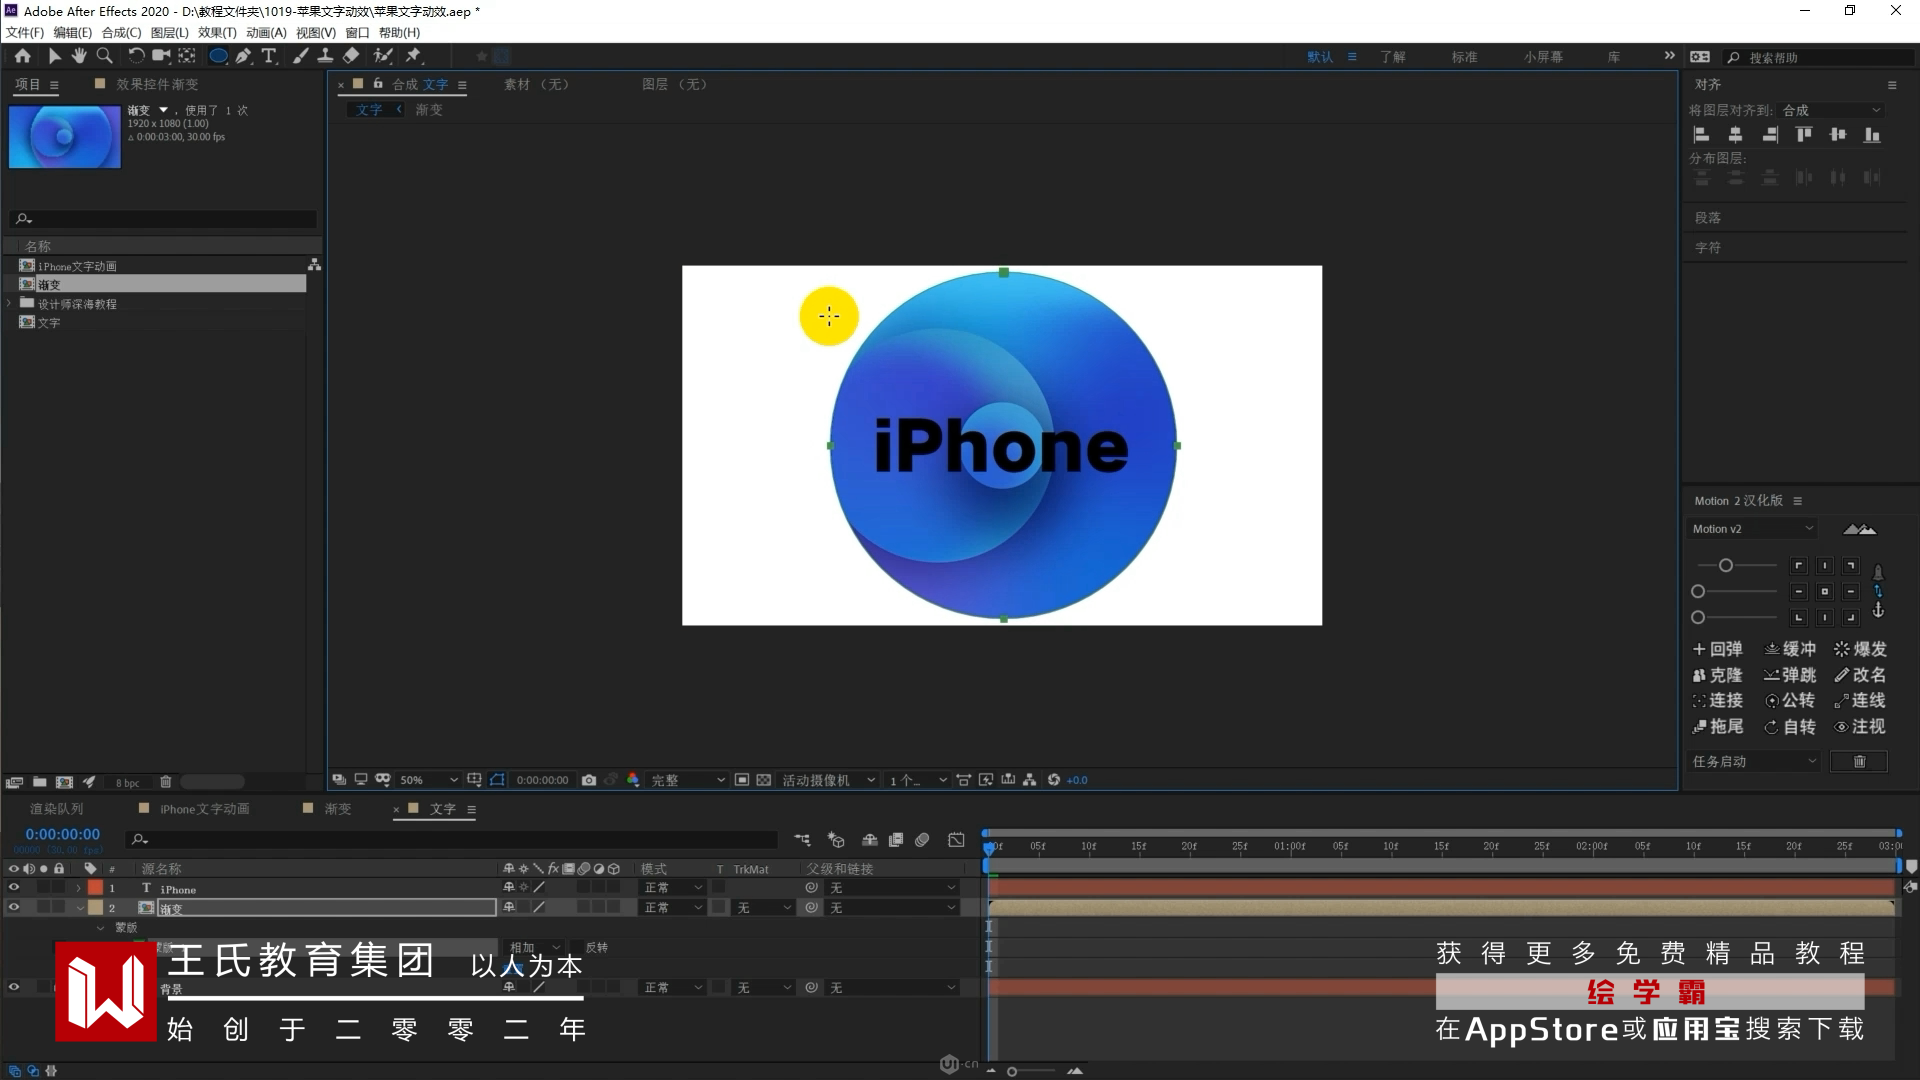Expand the iPhone layer properties
This screenshot has height=1080, width=1920.
point(79,888)
